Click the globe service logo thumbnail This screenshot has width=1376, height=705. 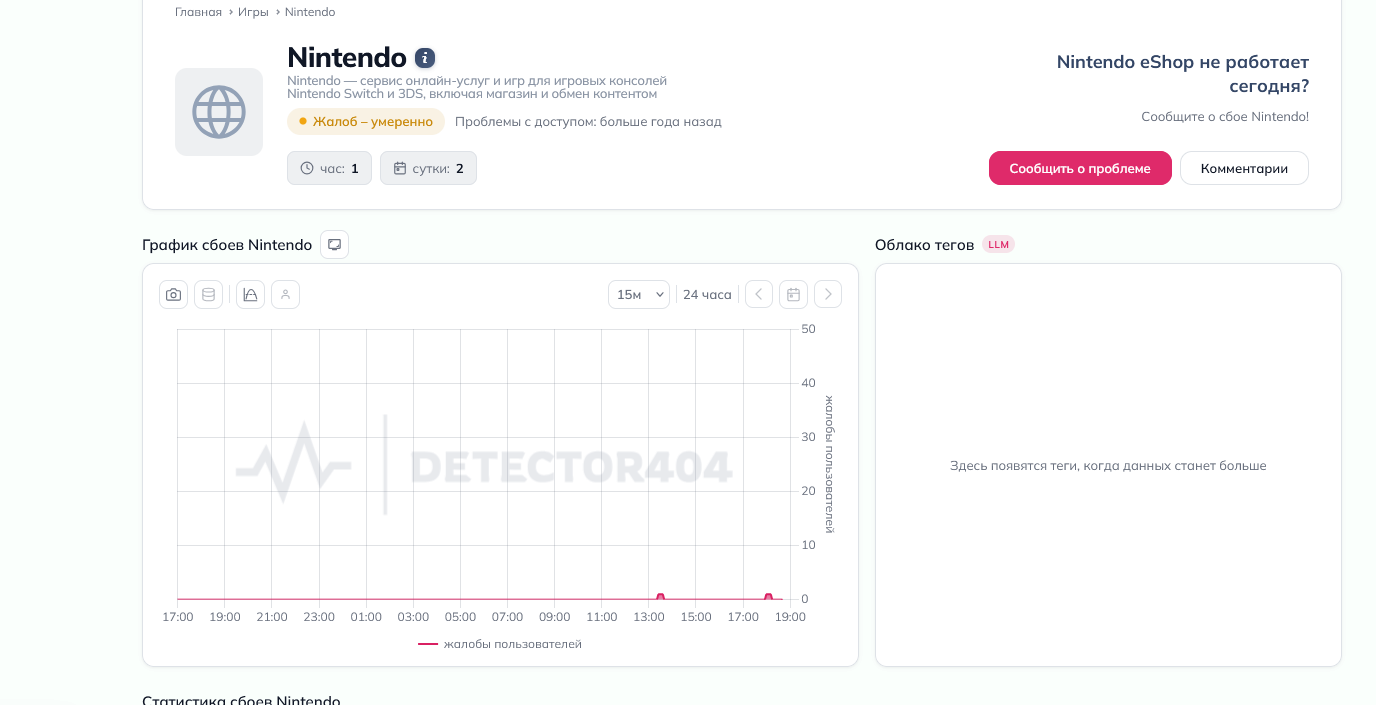point(219,112)
